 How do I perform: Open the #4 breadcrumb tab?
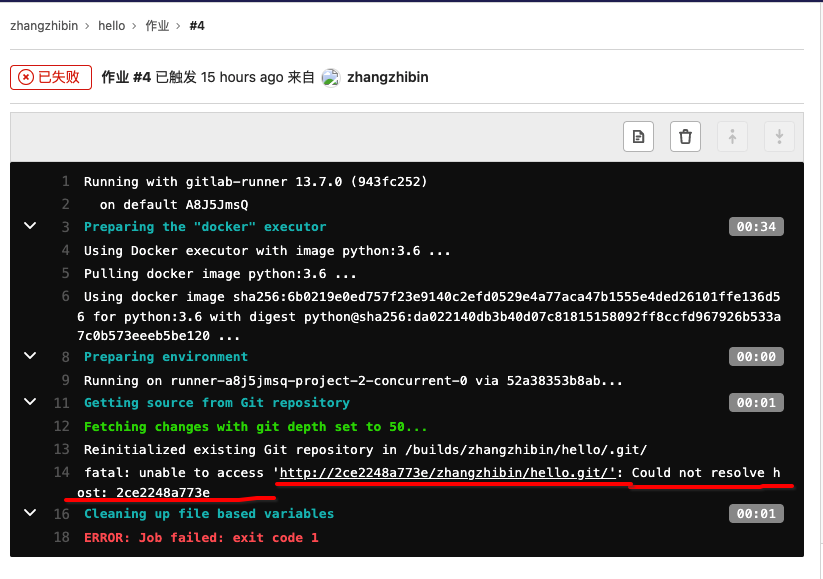[x=197, y=25]
